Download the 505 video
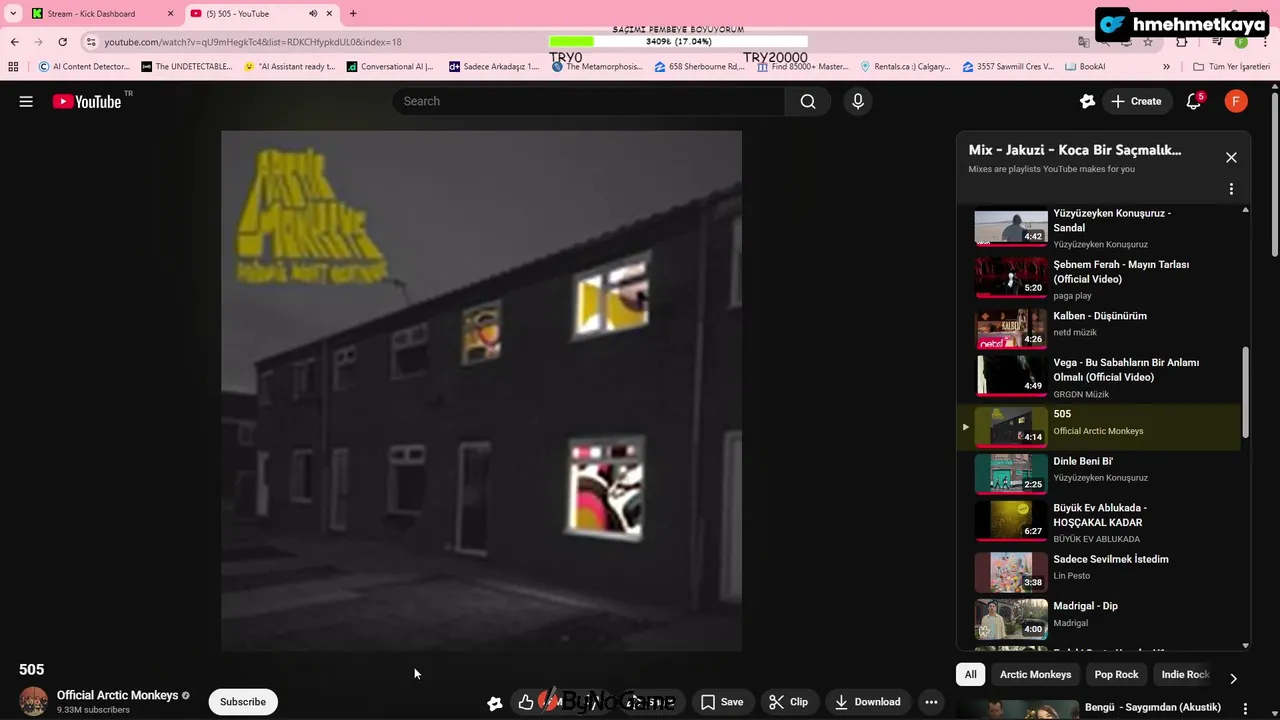1280x720 pixels. (x=868, y=702)
